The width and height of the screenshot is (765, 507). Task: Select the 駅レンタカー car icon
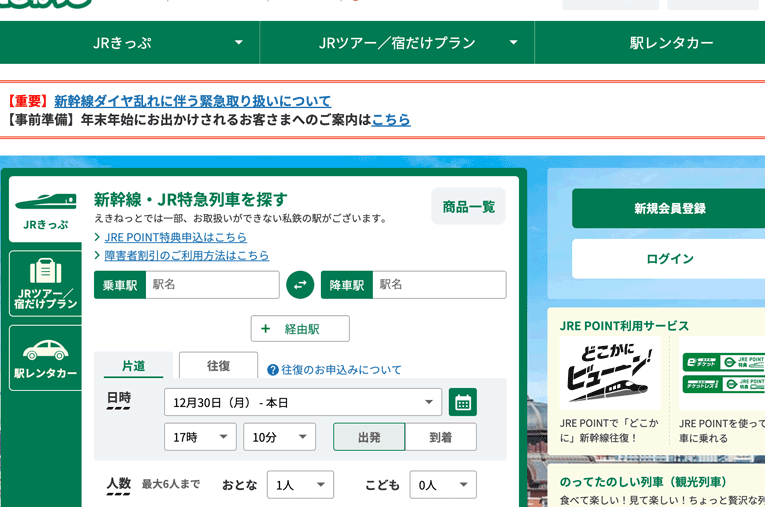click(x=45, y=350)
